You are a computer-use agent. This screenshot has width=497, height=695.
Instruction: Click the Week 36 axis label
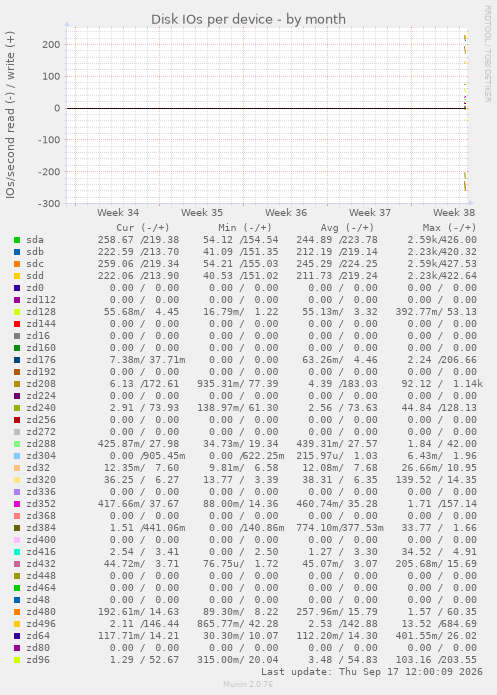286,213
